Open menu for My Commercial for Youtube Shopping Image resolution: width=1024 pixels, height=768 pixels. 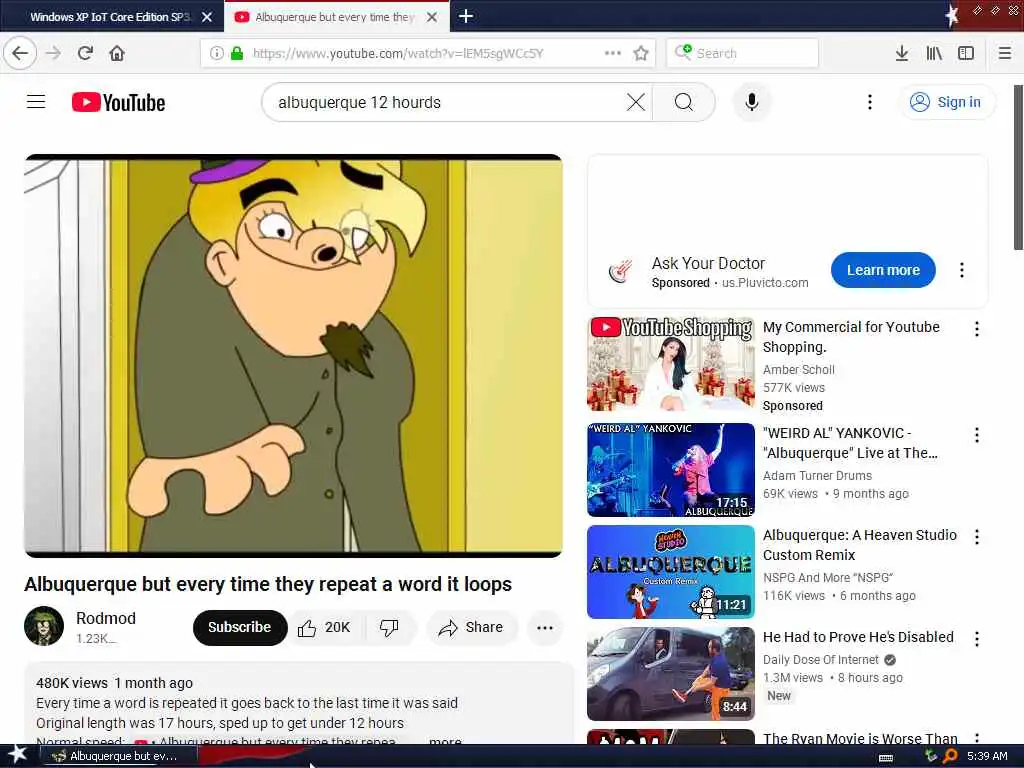[976, 328]
